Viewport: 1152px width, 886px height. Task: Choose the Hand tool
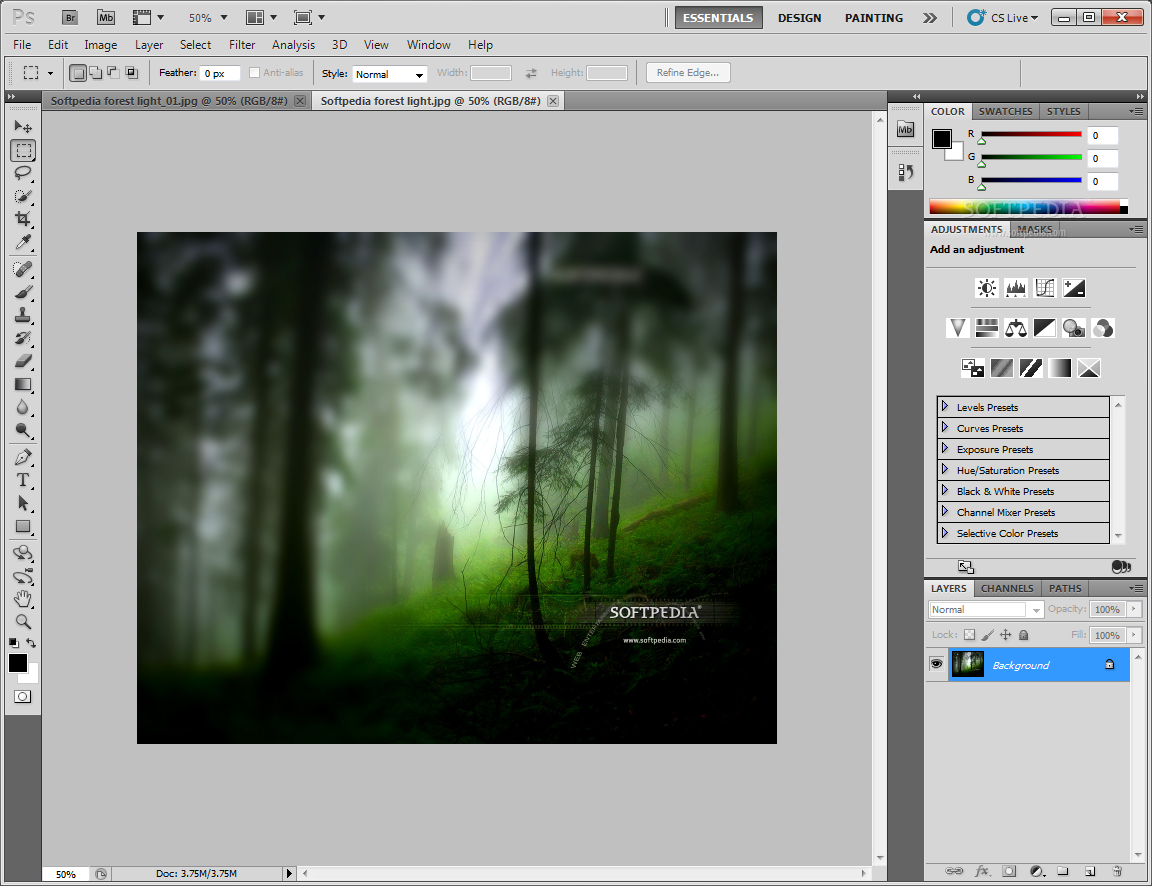tap(23, 598)
